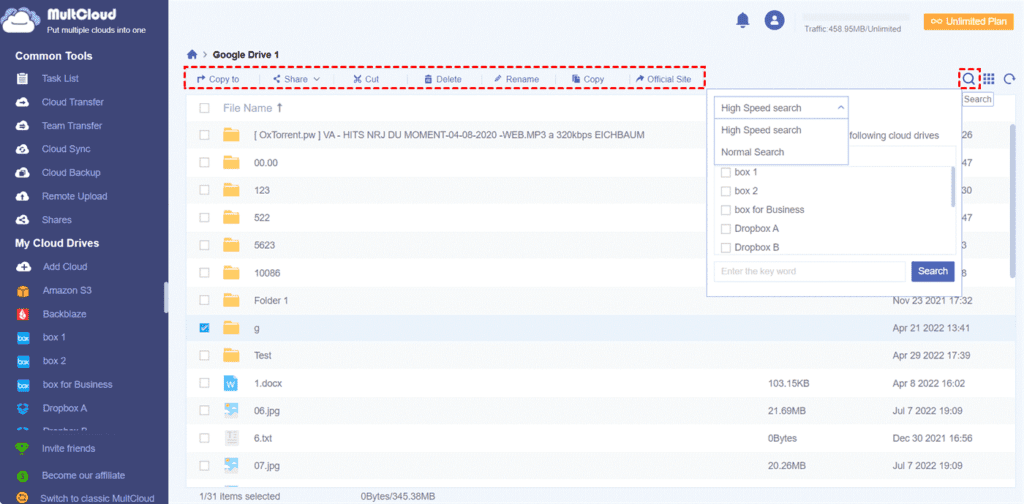1024x504 pixels.
Task: Open Cloud Sync tool
Action: click(66, 149)
